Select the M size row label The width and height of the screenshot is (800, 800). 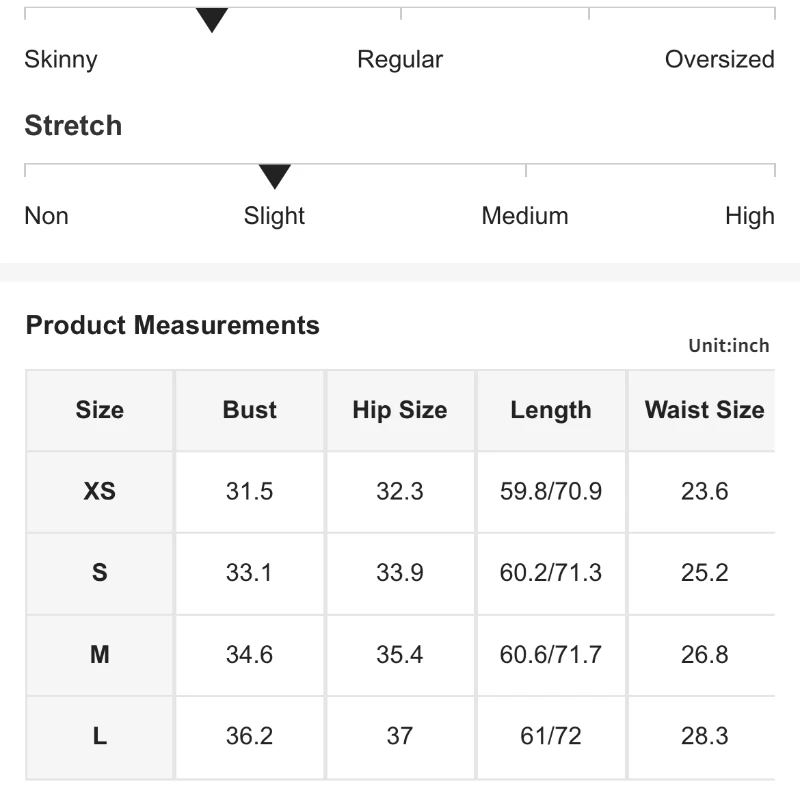point(100,655)
